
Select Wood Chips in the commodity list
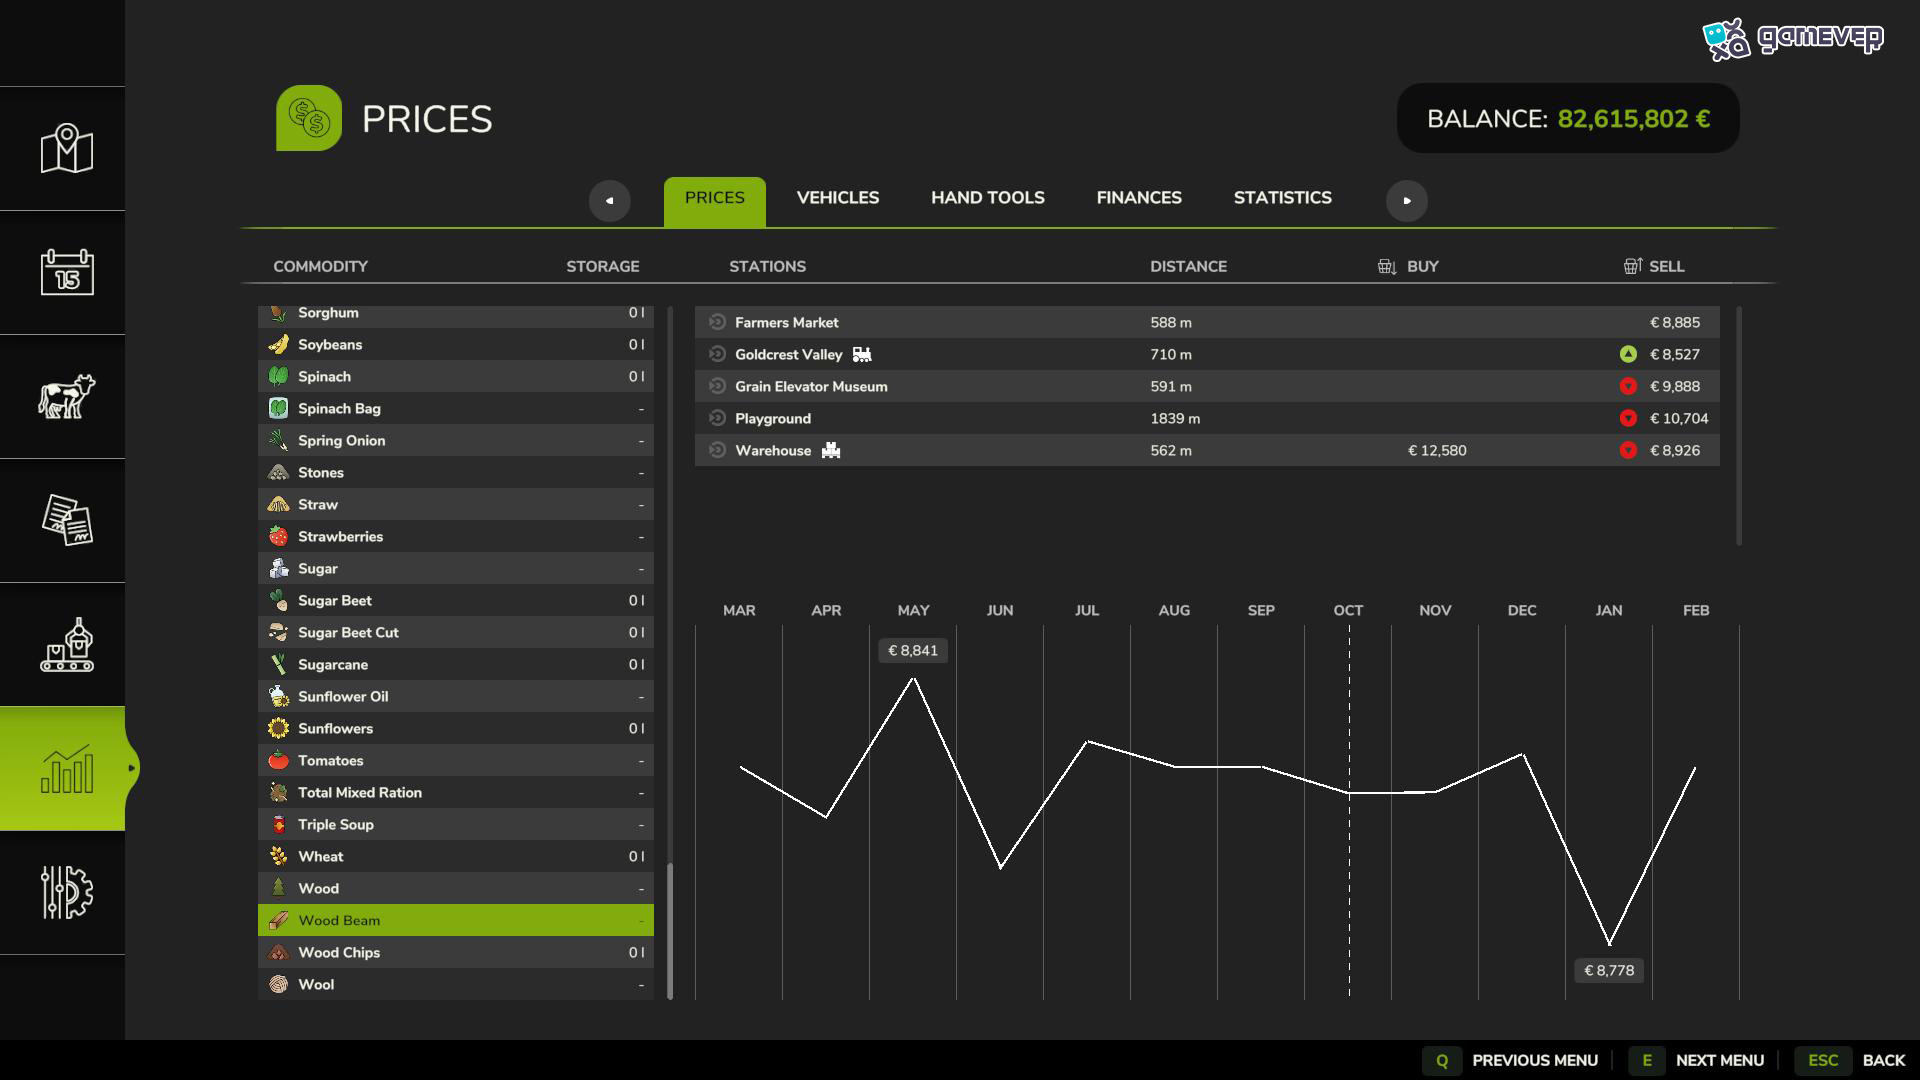(456, 952)
